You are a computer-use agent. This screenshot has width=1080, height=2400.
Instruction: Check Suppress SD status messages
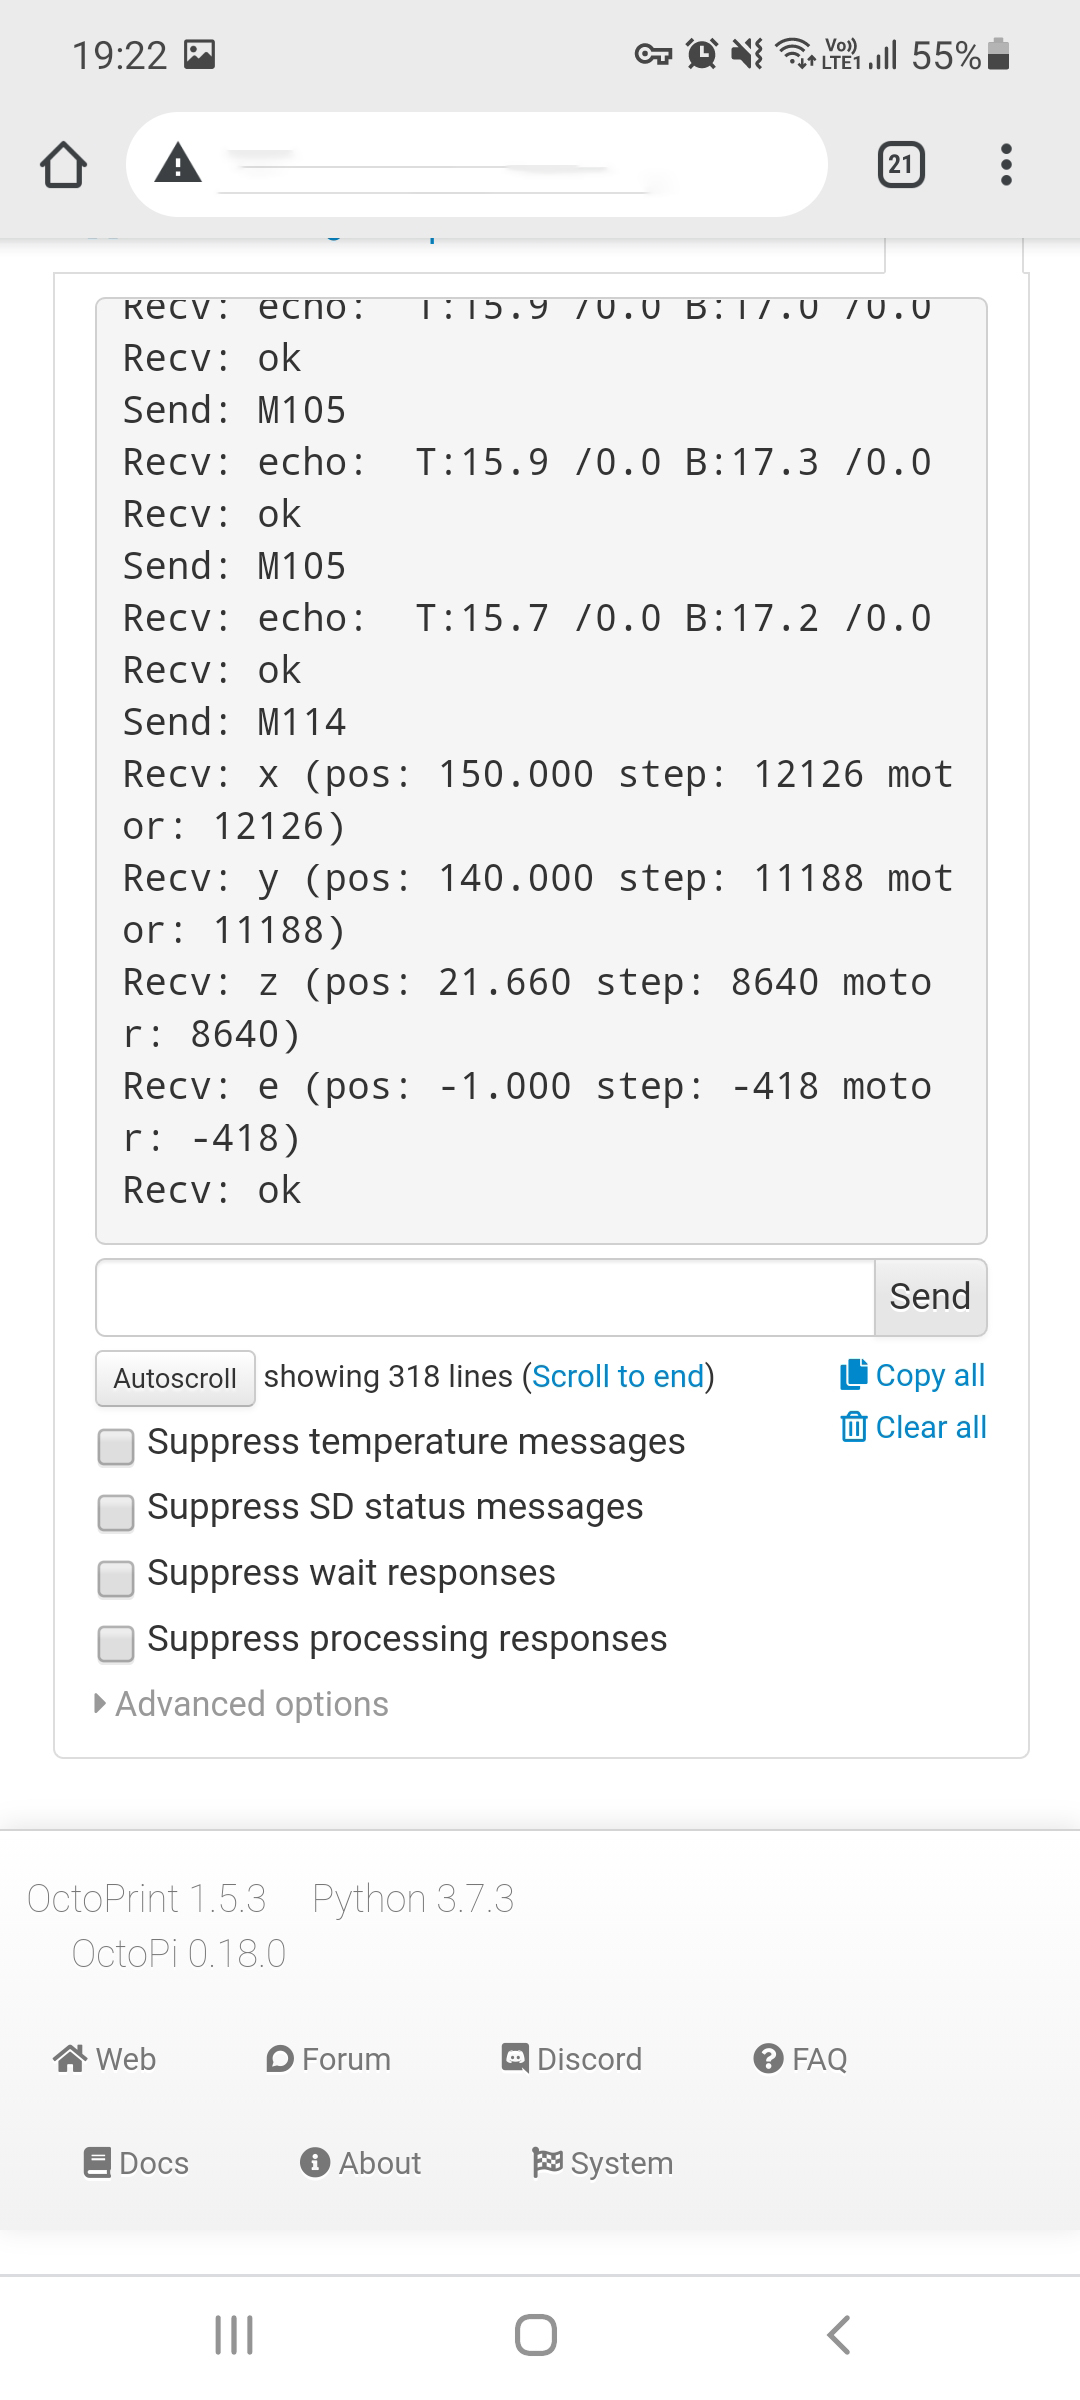point(115,1513)
